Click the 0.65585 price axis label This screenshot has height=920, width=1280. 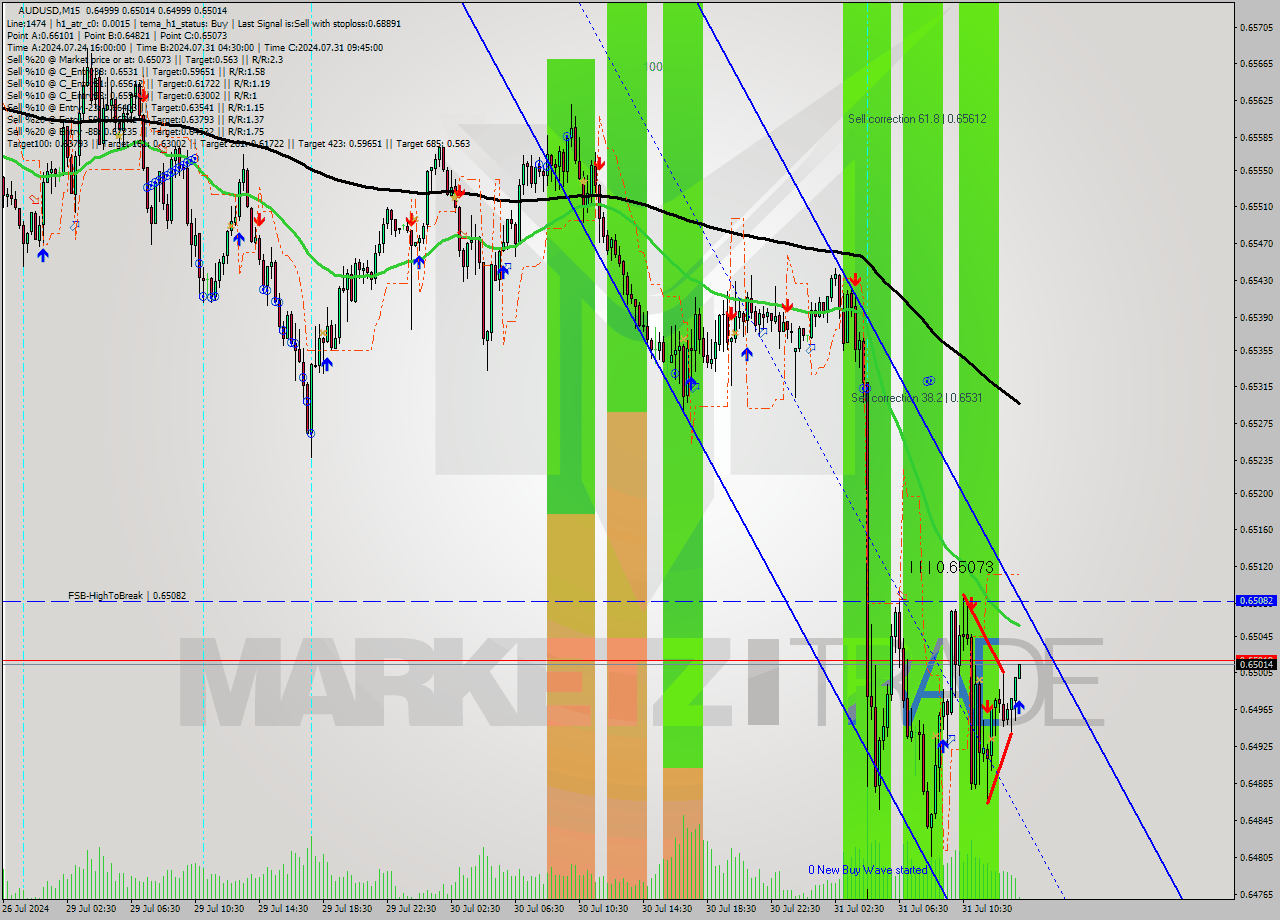[1257, 138]
